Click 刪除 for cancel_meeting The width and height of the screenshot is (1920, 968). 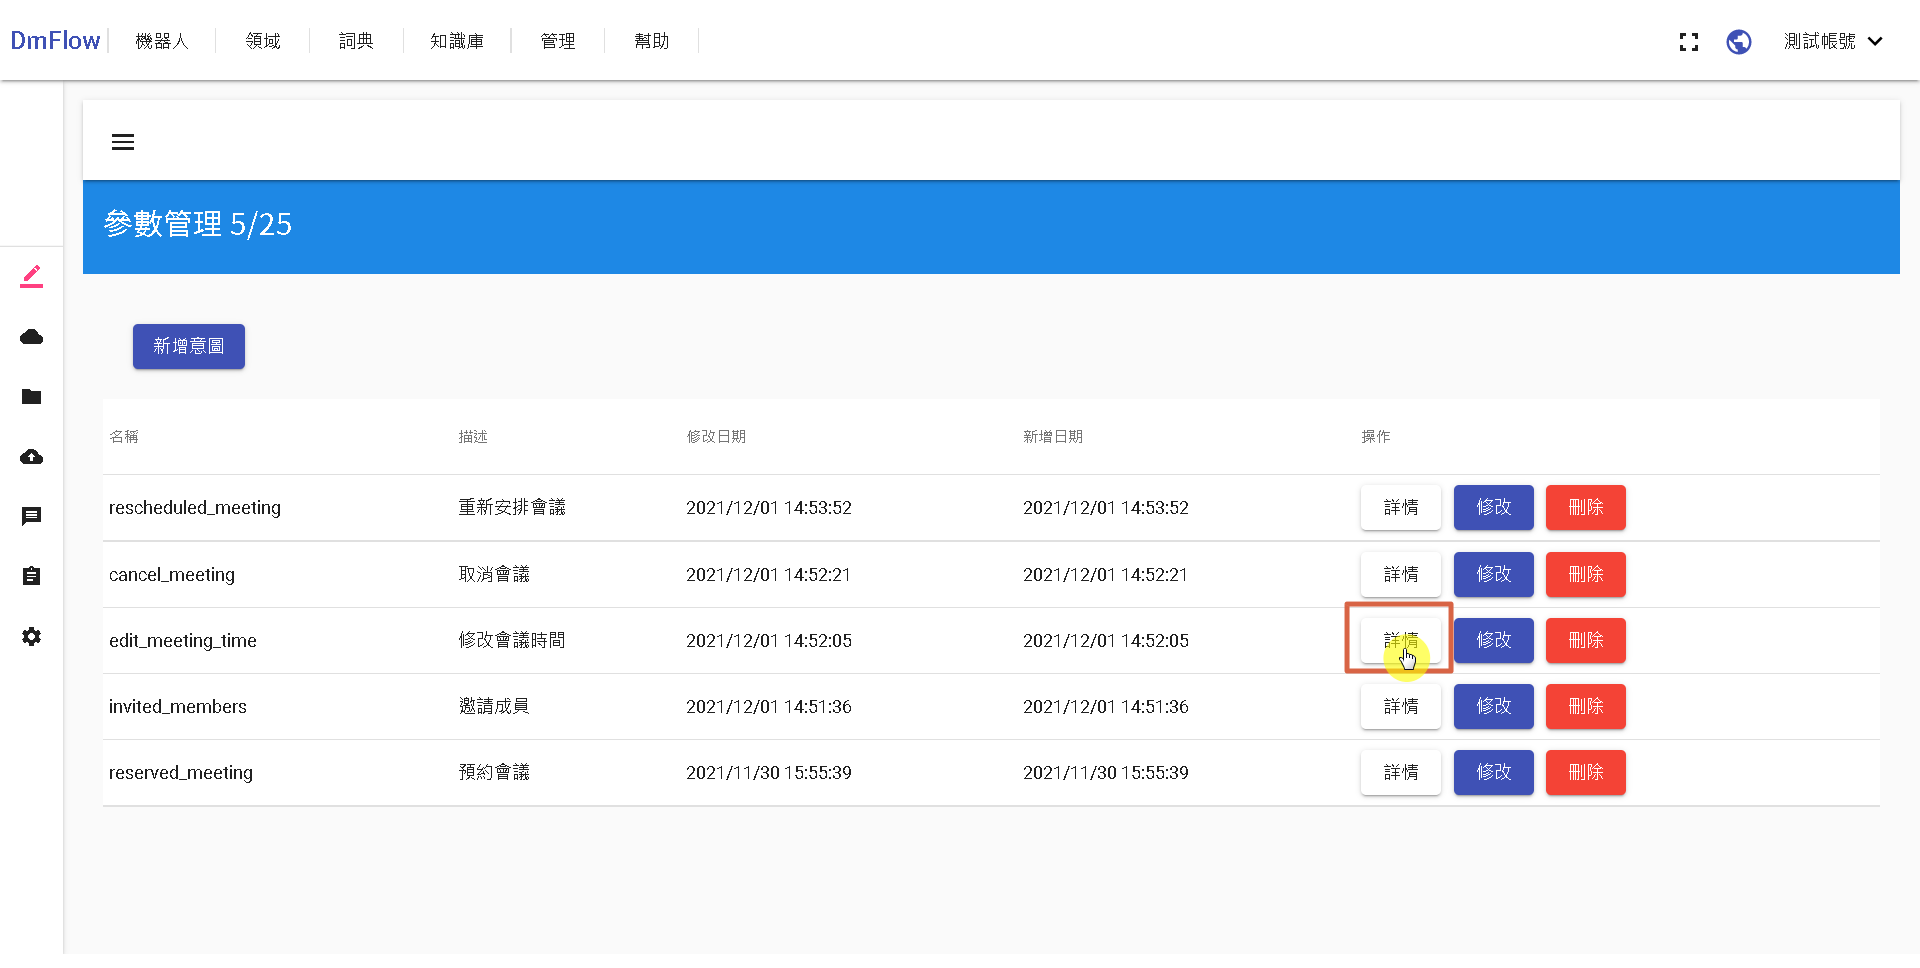(x=1586, y=575)
